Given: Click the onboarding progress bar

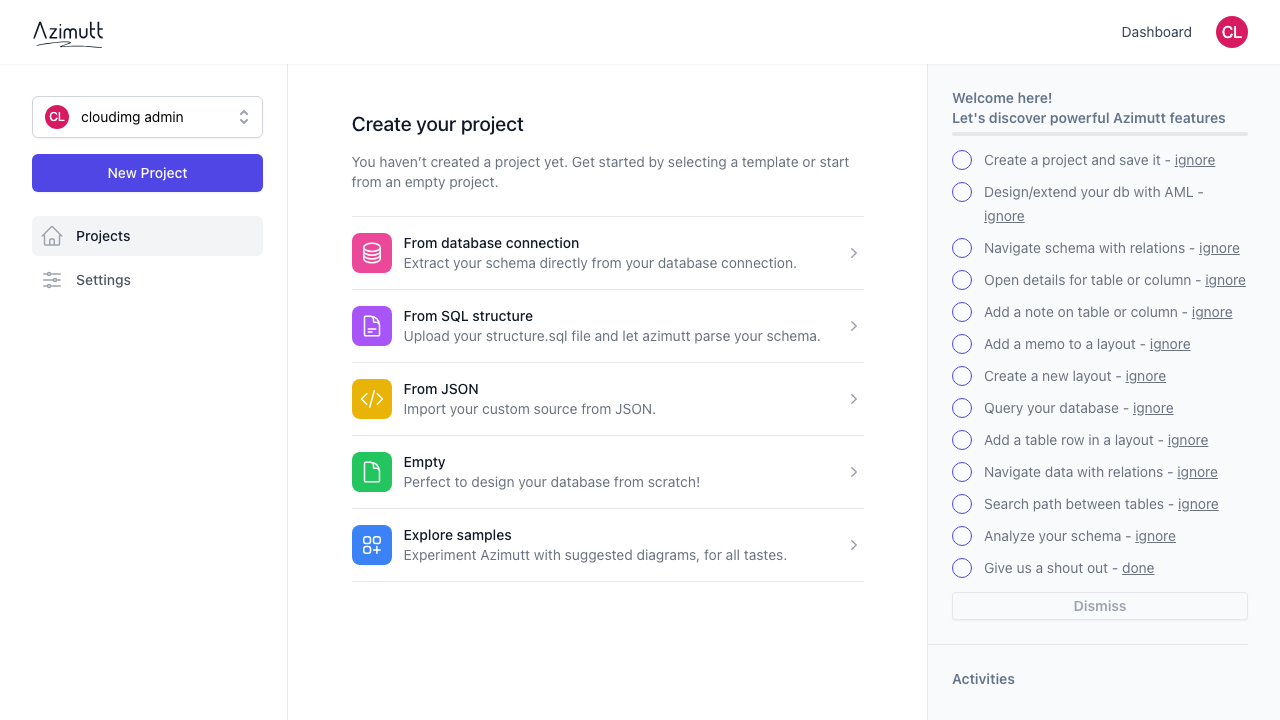Looking at the screenshot, I should [1100, 133].
